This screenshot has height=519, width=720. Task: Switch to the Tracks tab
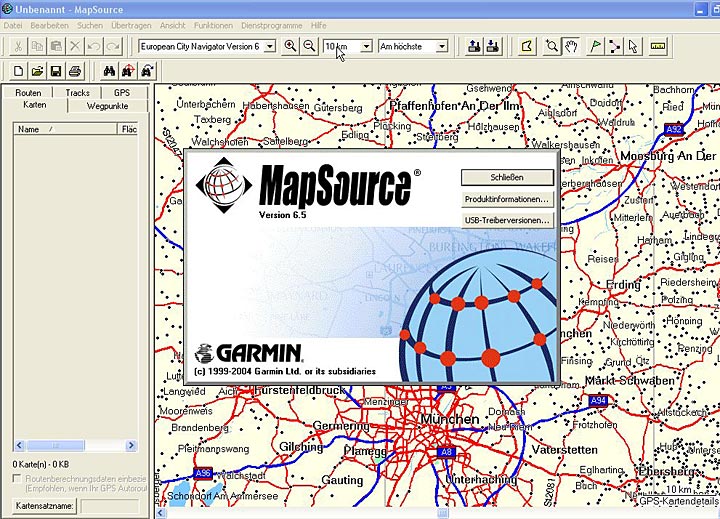(77, 93)
